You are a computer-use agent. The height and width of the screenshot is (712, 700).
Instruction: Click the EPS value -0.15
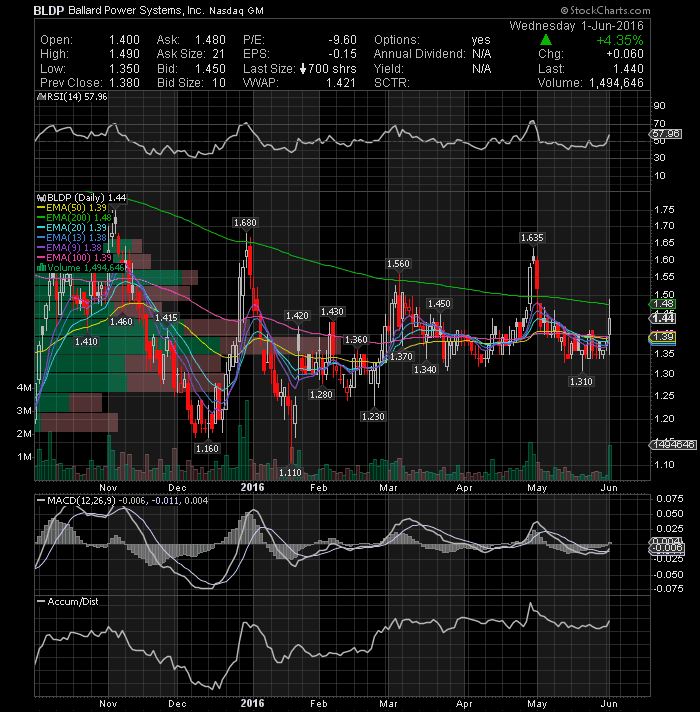pyautogui.click(x=342, y=54)
